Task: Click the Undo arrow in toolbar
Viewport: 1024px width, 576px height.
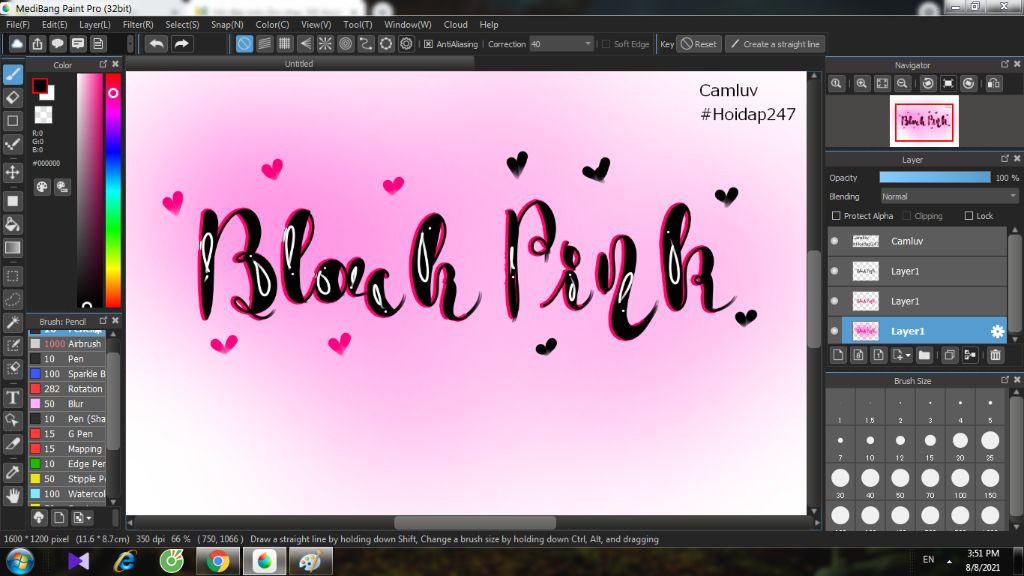Action: click(x=156, y=44)
